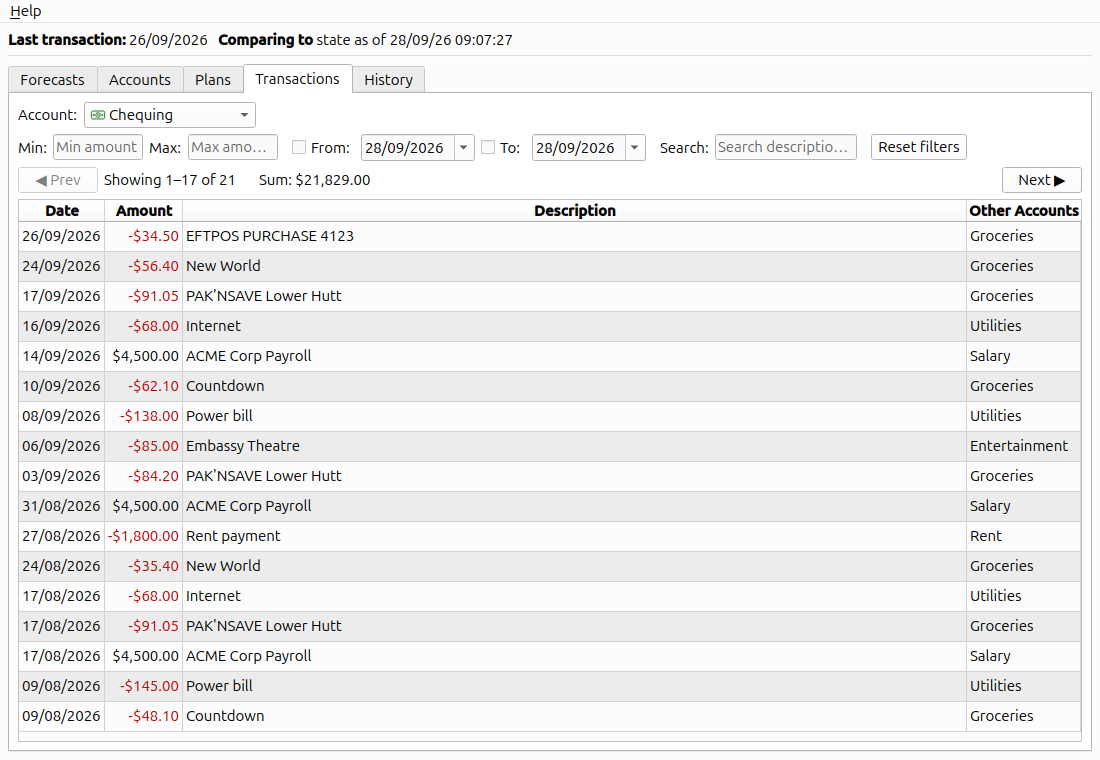Click the Countdown row dated 10/09/2026
The height and width of the screenshot is (760, 1100).
pos(549,387)
